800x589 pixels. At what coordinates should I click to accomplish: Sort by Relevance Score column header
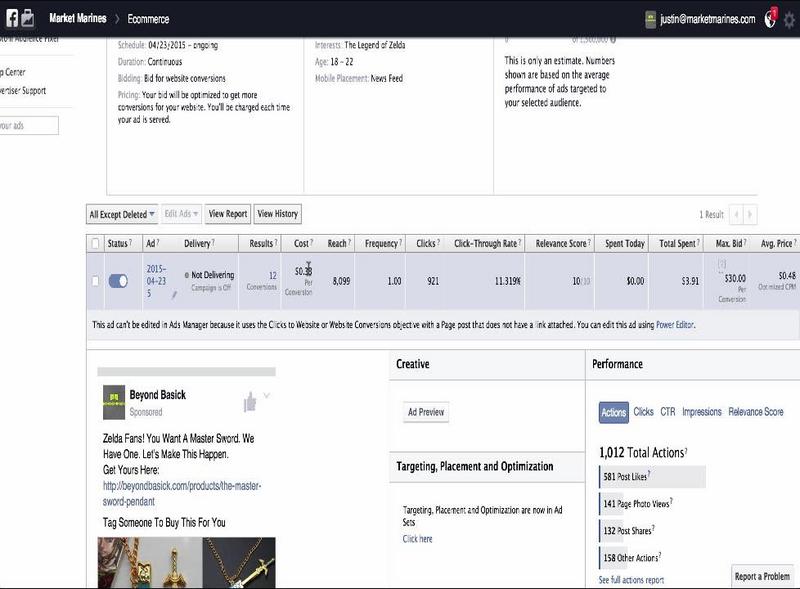click(560, 243)
